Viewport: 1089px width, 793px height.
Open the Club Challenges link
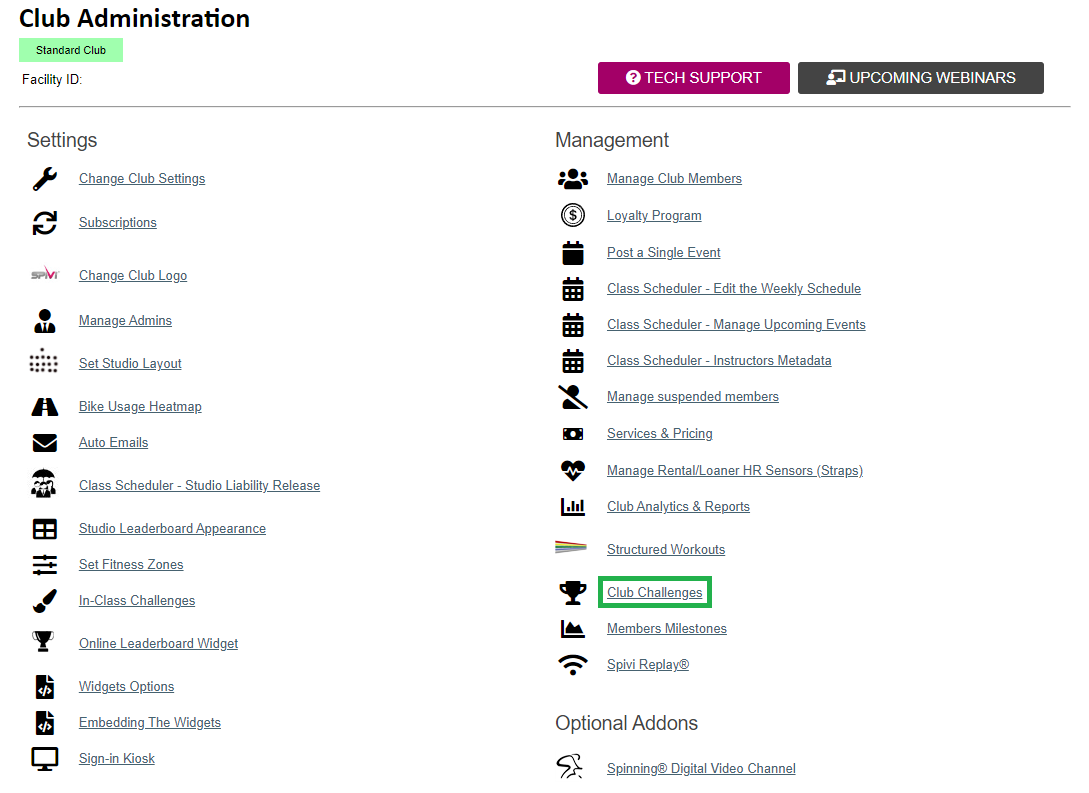[654, 592]
